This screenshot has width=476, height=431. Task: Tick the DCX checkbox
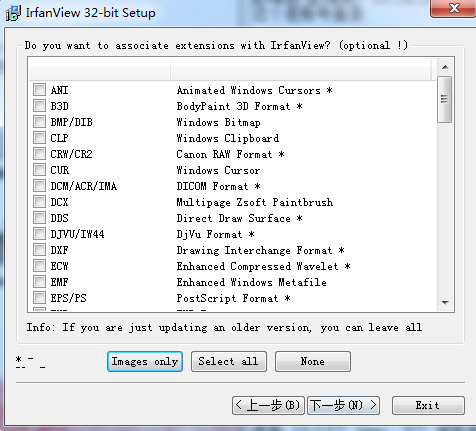tap(39, 202)
